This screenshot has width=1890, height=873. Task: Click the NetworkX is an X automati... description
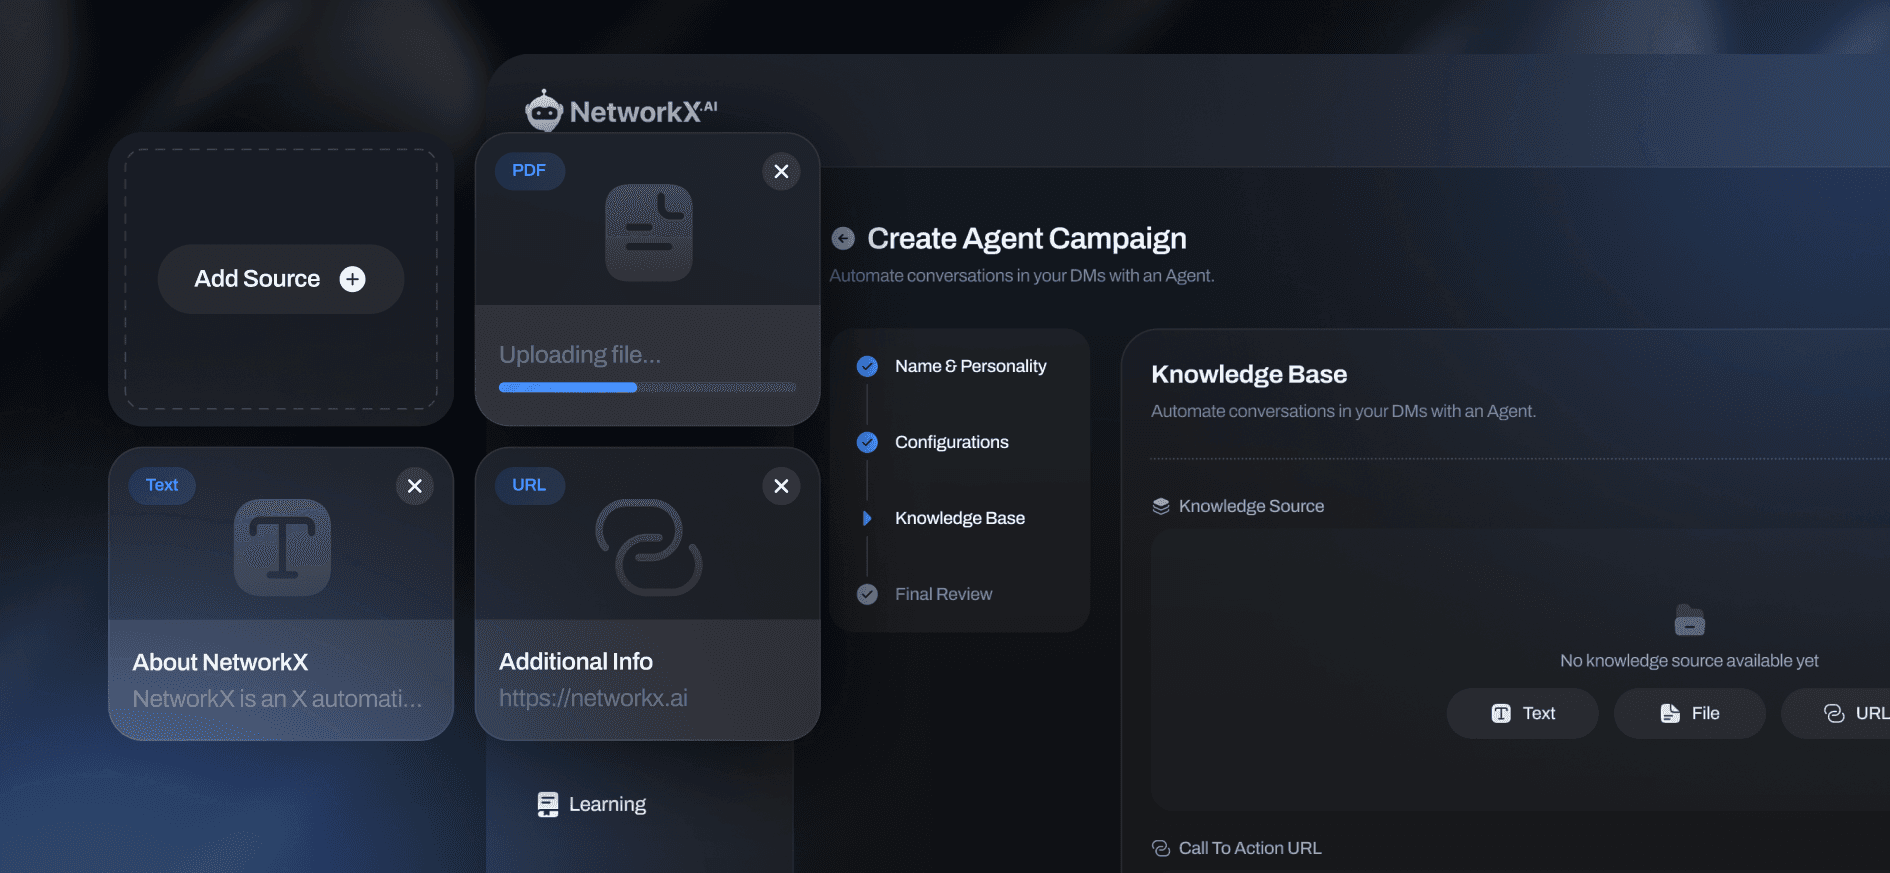pyautogui.click(x=277, y=698)
